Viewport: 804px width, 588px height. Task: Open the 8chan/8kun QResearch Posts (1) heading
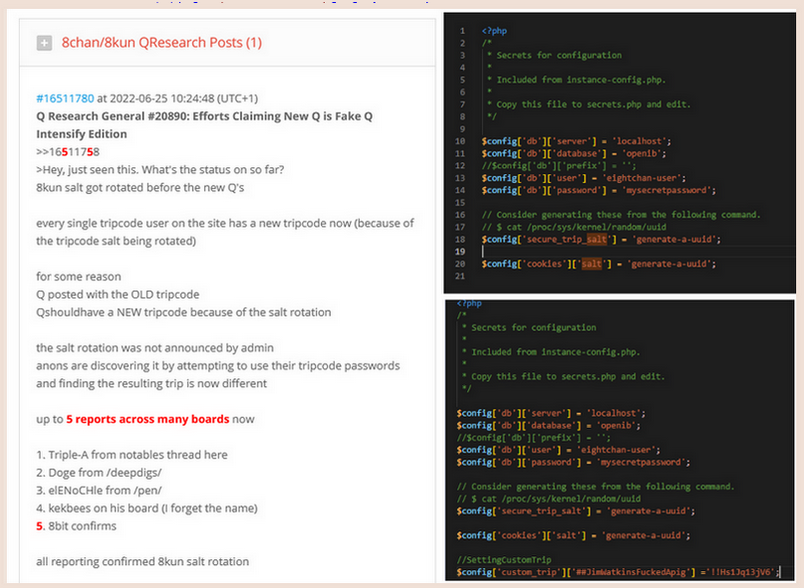[162, 43]
